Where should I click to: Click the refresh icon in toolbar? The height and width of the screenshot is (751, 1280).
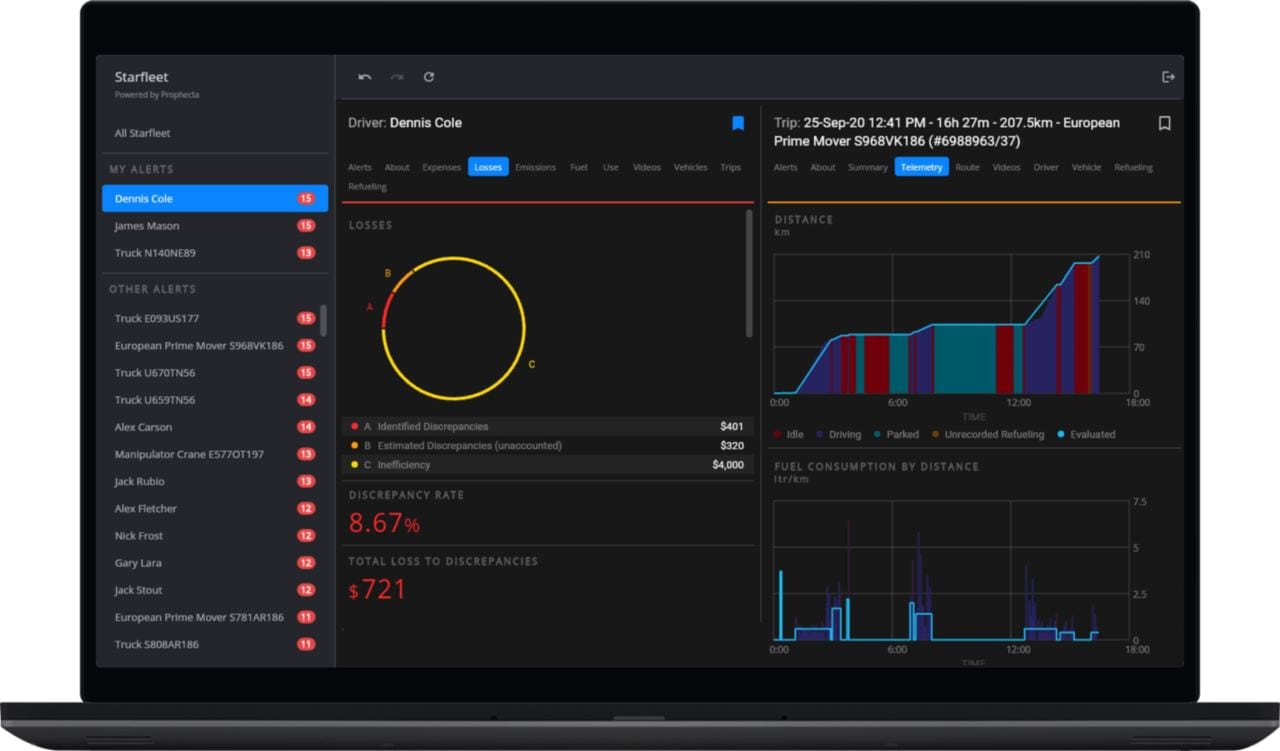pyautogui.click(x=429, y=77)
